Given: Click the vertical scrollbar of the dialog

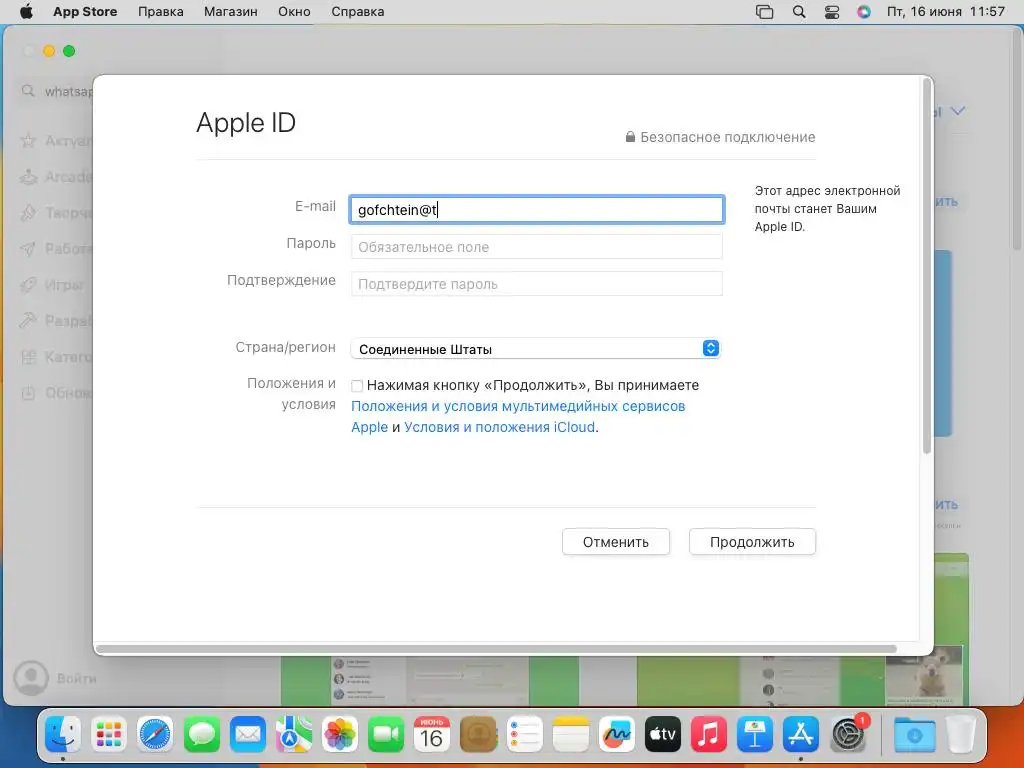Looking at the screenshot, I should [926, 268].
